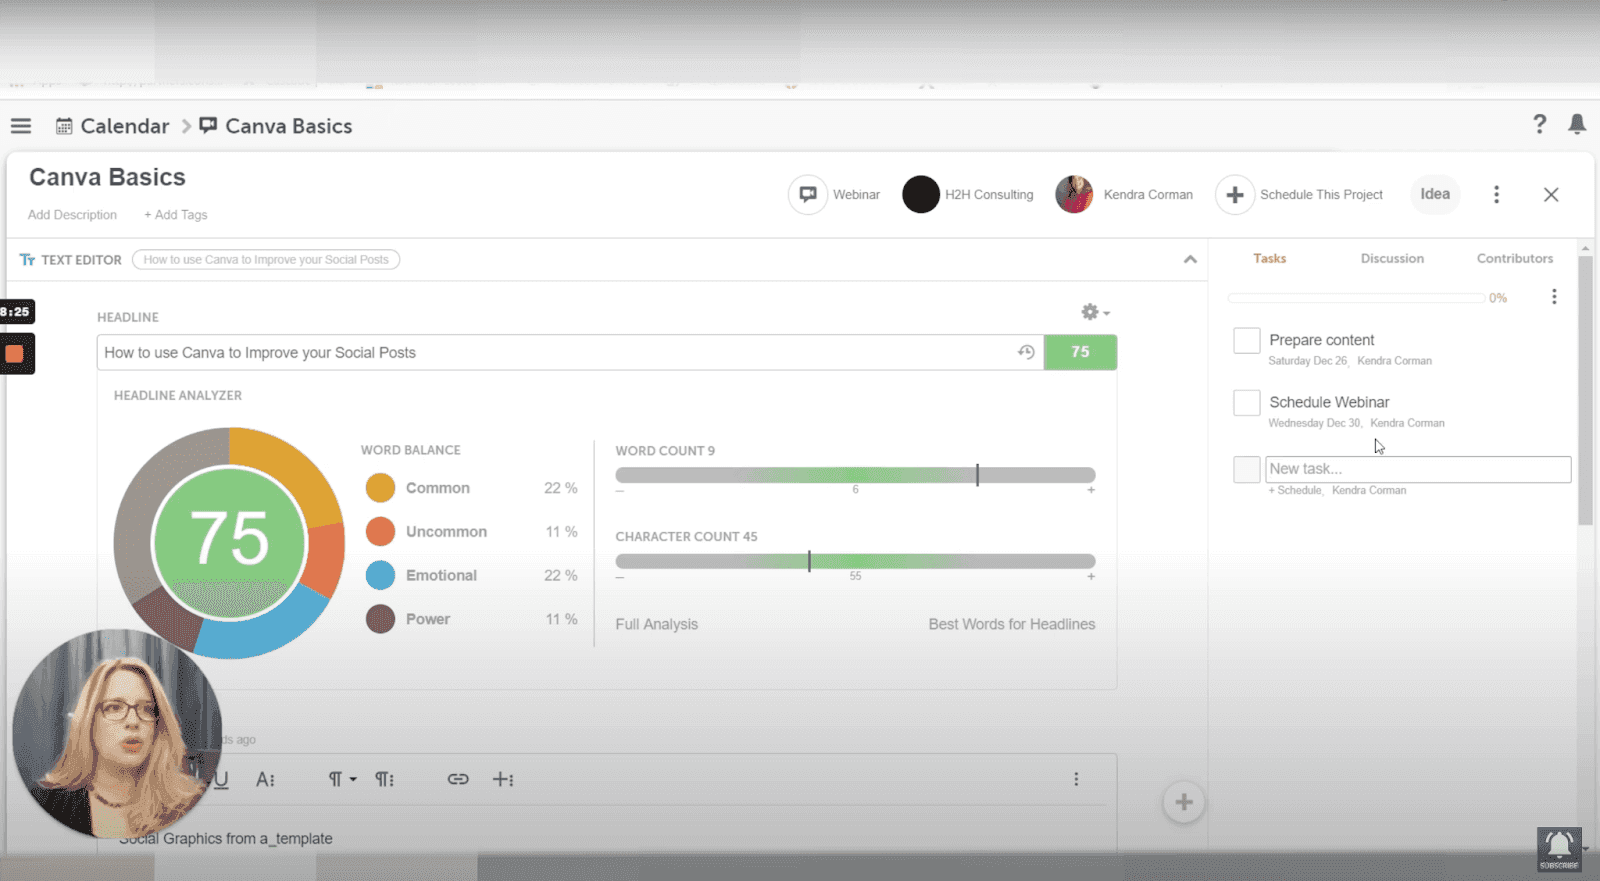Switch to the Discussion tab
This screenshot has height=881, width=1600.
click(1392, 258)
